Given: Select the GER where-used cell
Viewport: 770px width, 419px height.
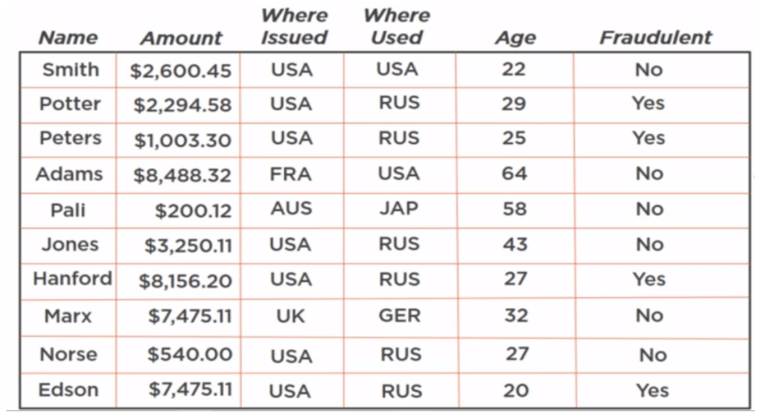Looking at the screenshot, I should (398, 315).
